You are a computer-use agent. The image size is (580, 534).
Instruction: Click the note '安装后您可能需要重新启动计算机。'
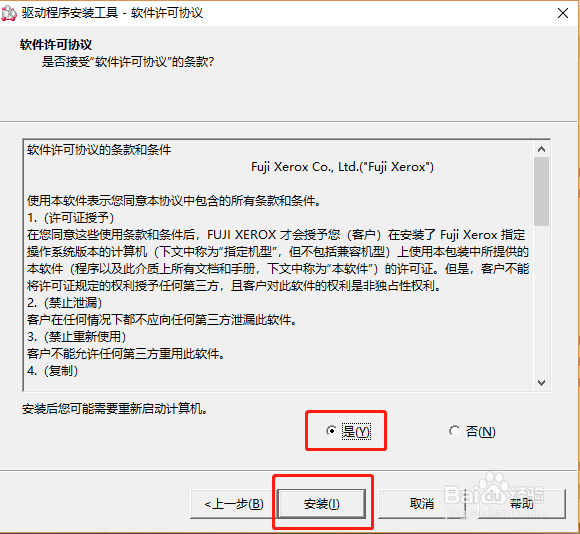115,409
